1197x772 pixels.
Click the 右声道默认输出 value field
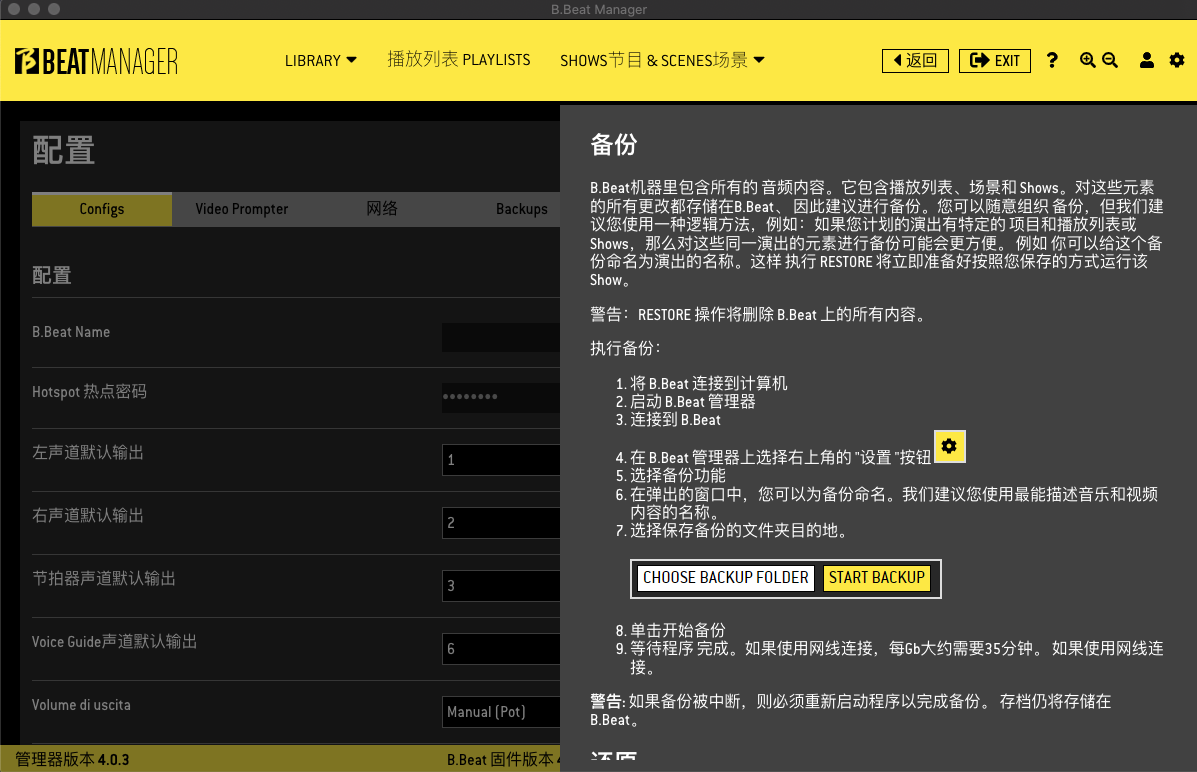click(x=501, y=523)
